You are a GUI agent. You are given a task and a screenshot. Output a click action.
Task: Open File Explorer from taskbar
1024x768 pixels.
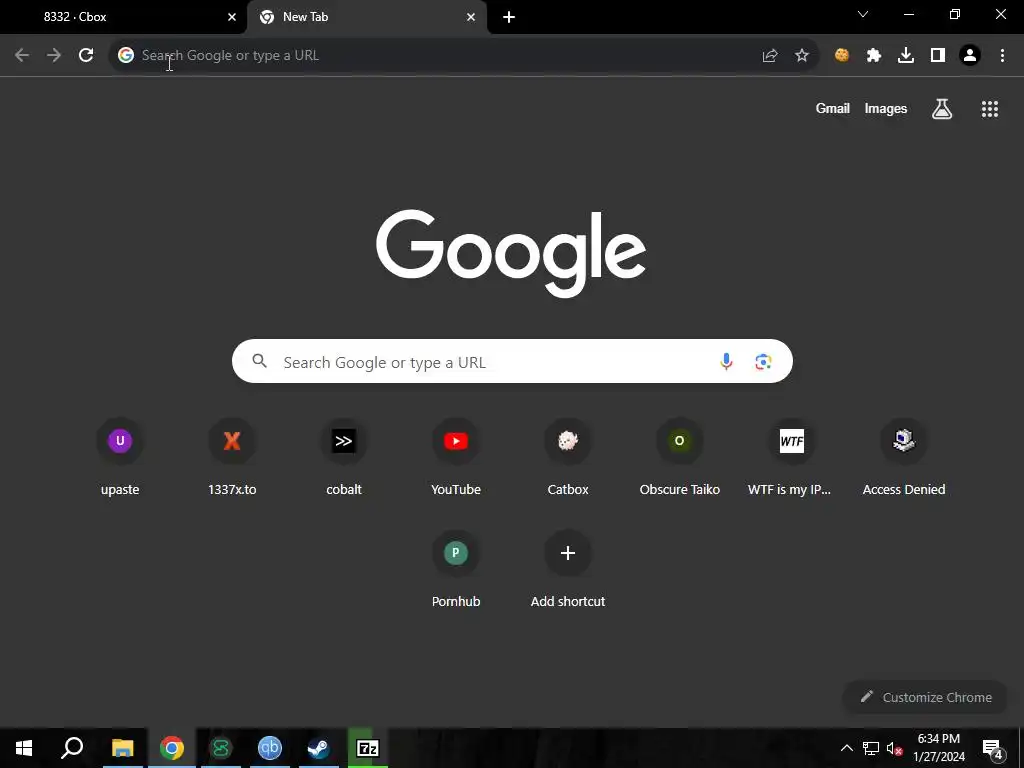[122, 748]
